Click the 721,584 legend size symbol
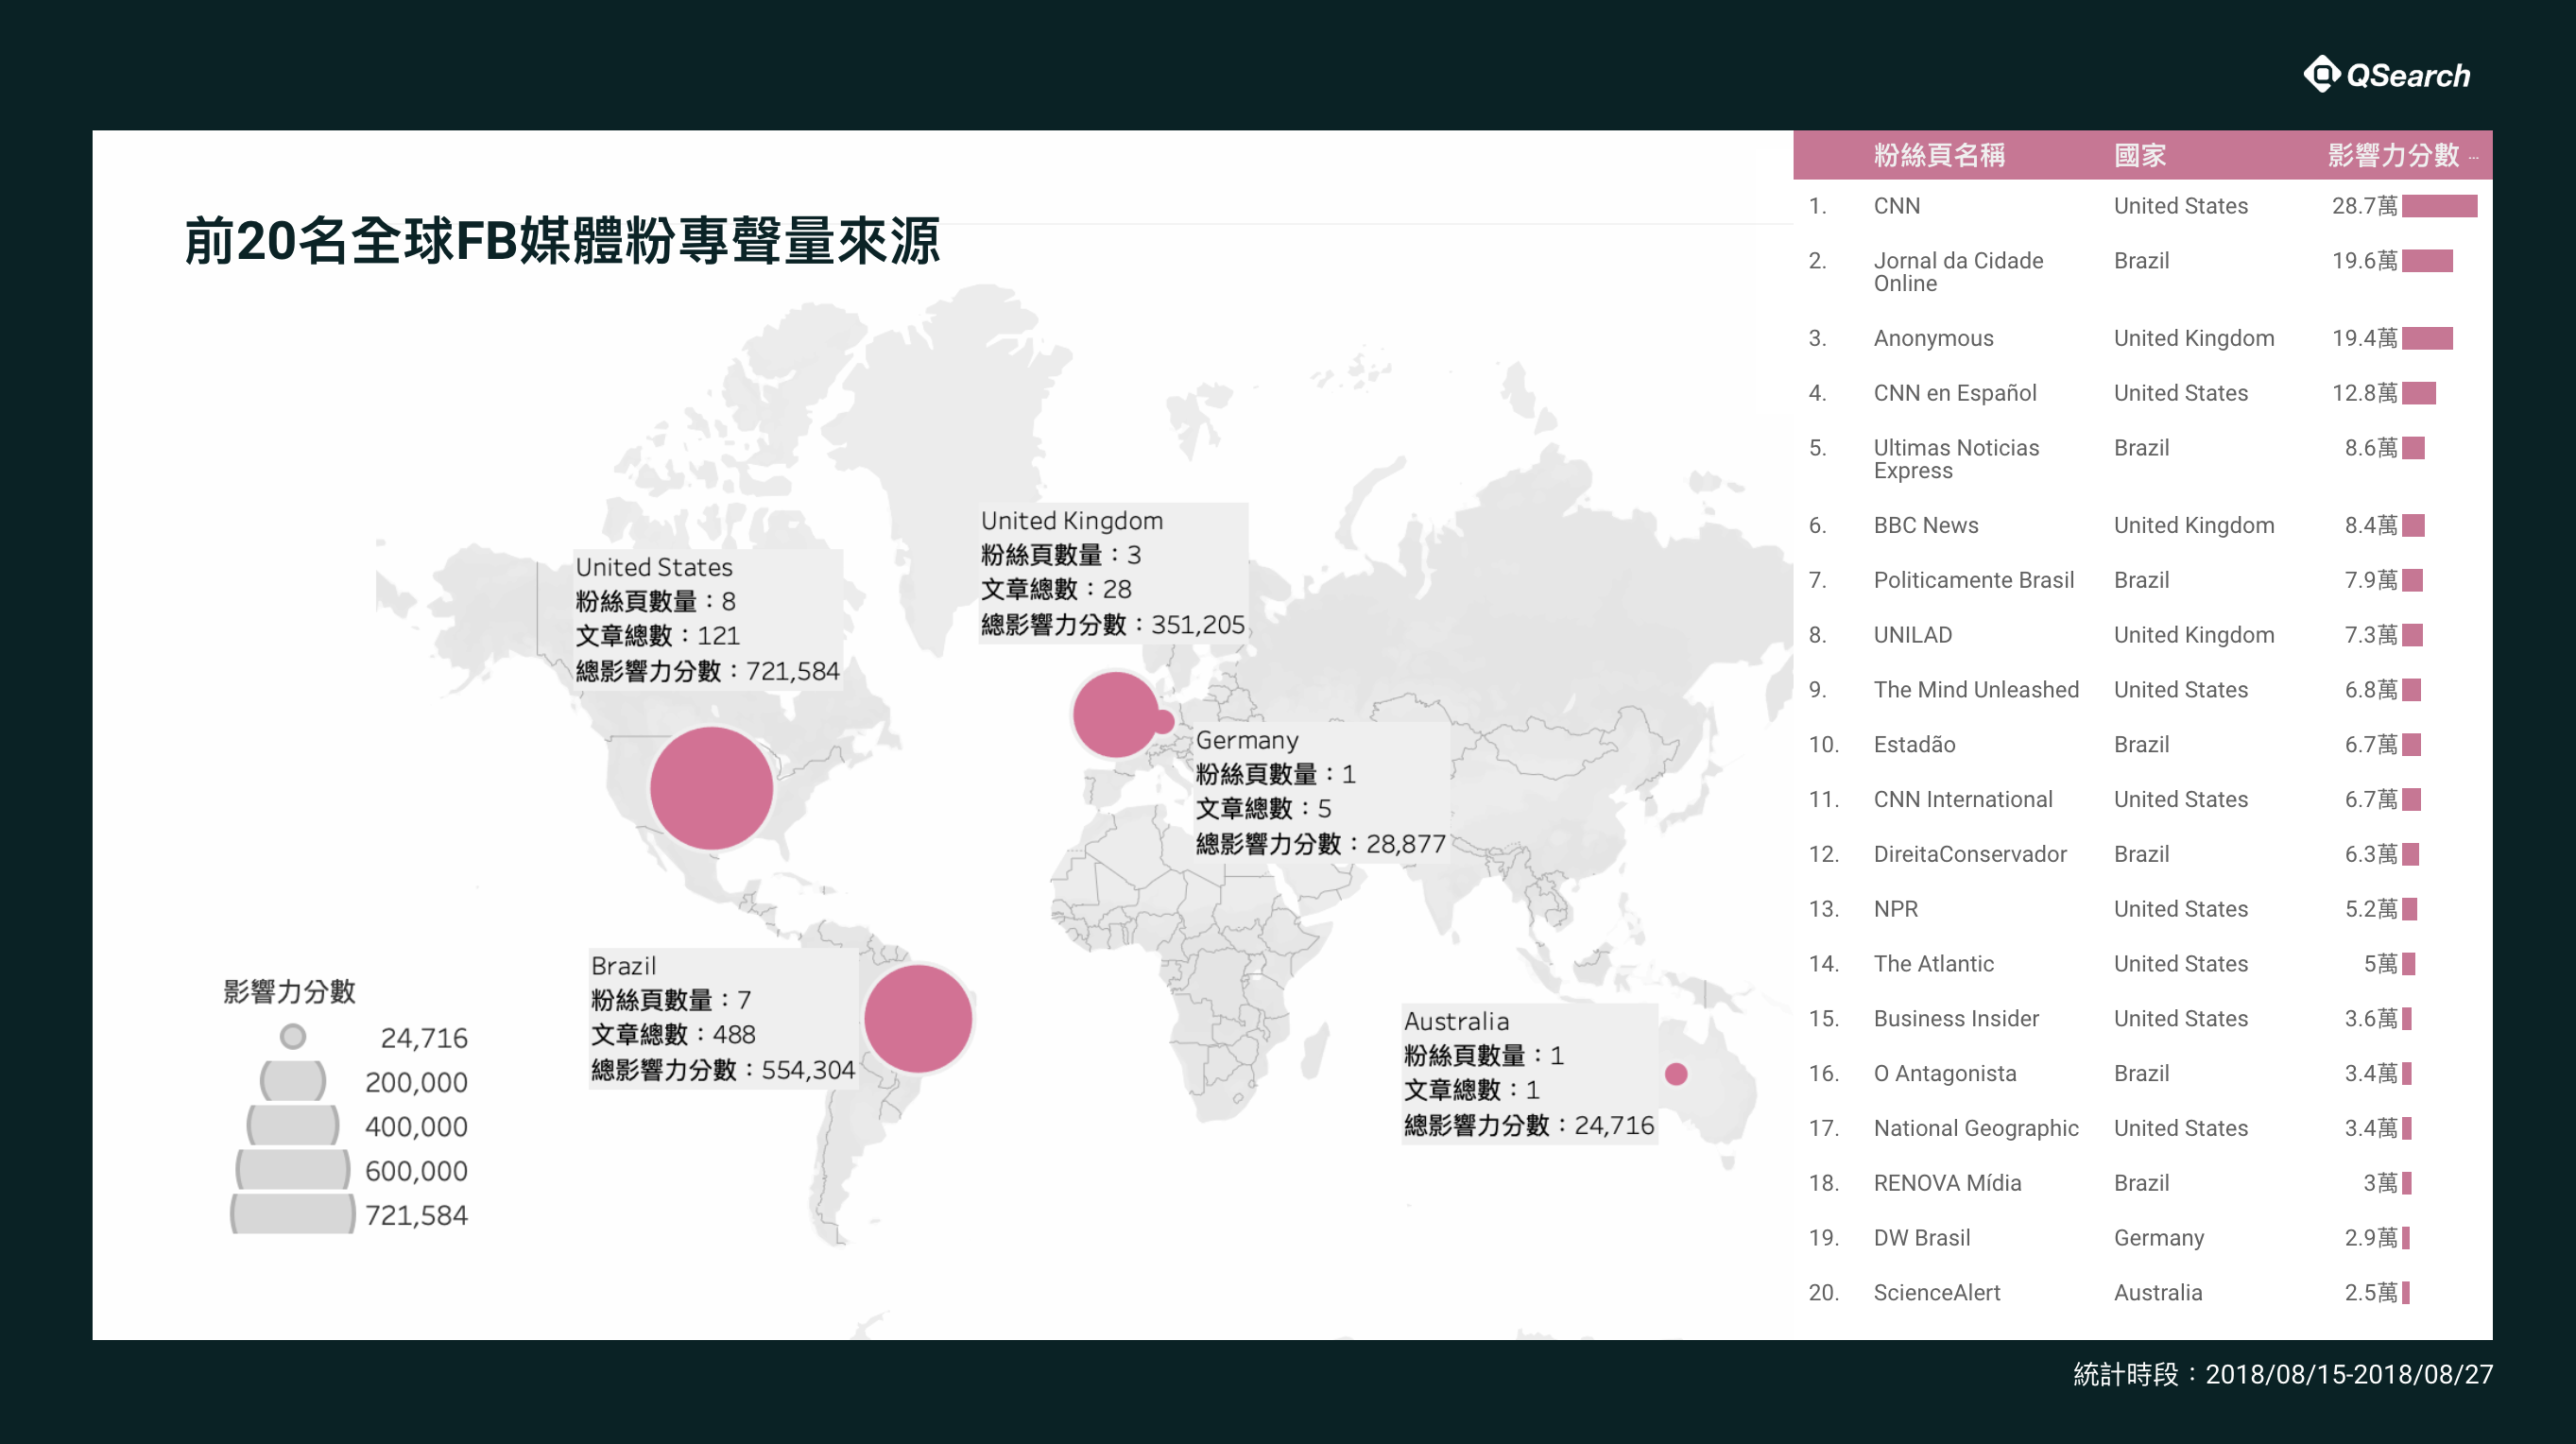The image size is (2576, 1444). [292, 1214]
